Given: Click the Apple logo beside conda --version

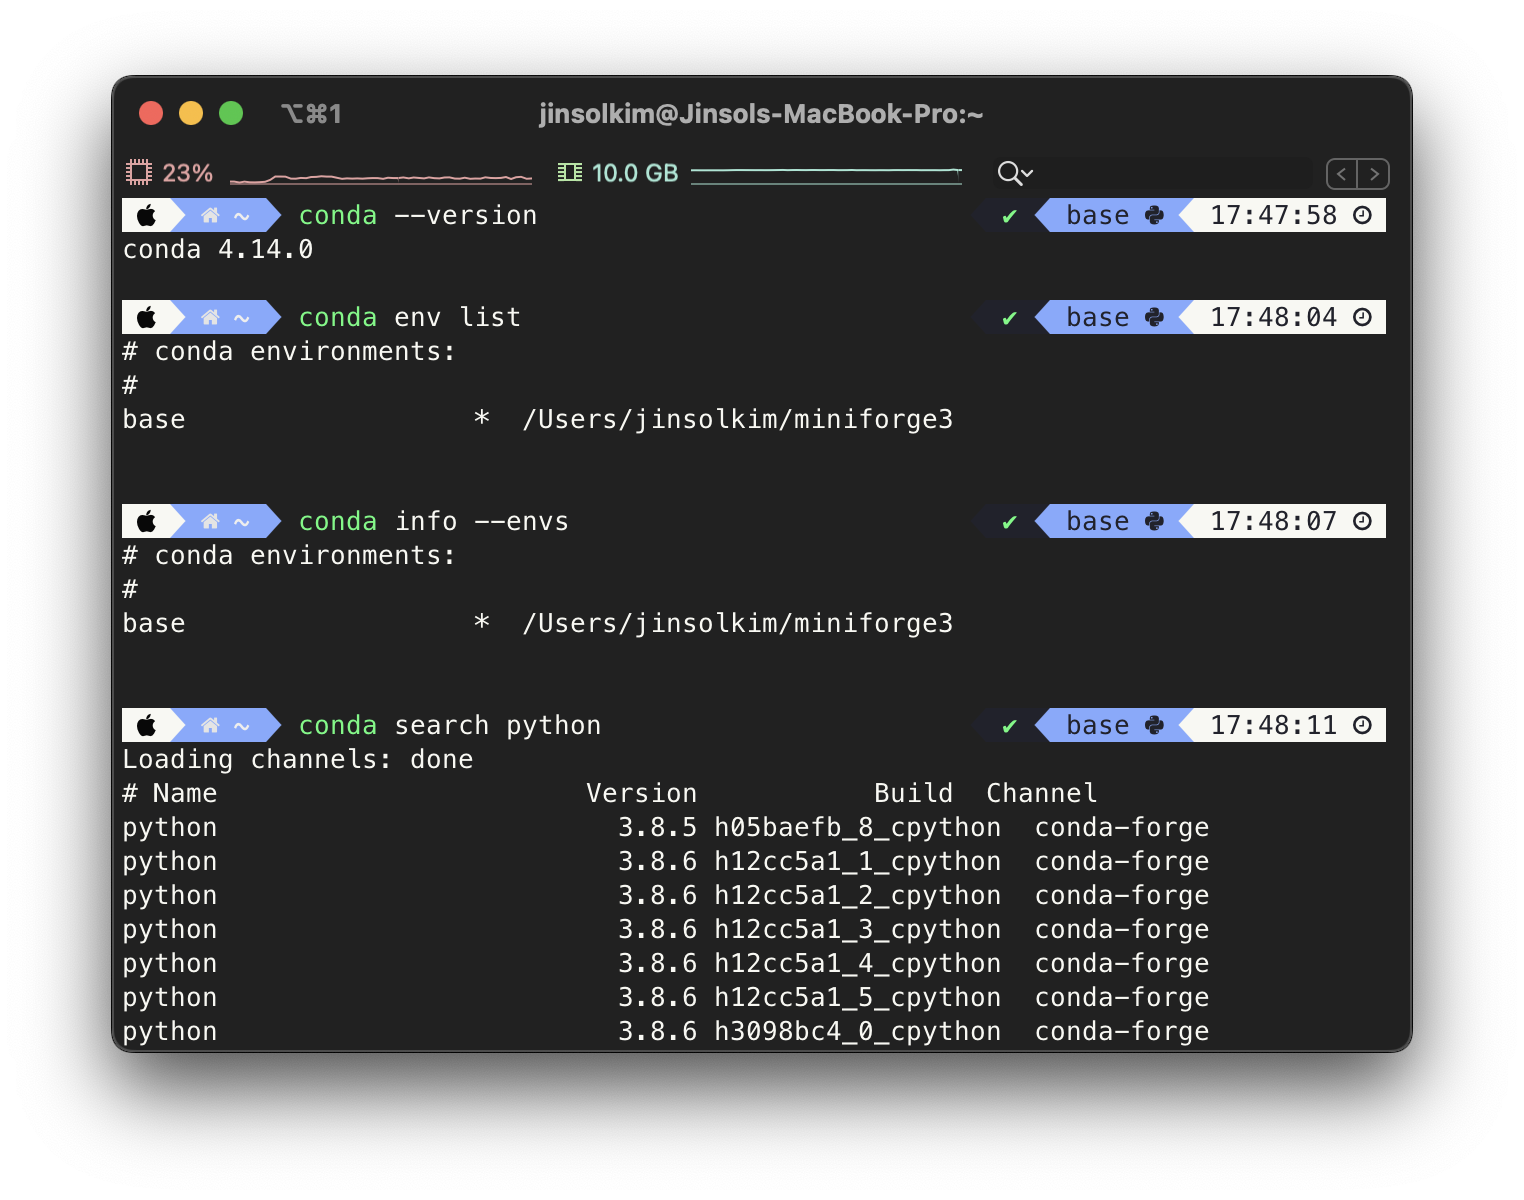Looking at the screenshot, I should pos(147,215).
